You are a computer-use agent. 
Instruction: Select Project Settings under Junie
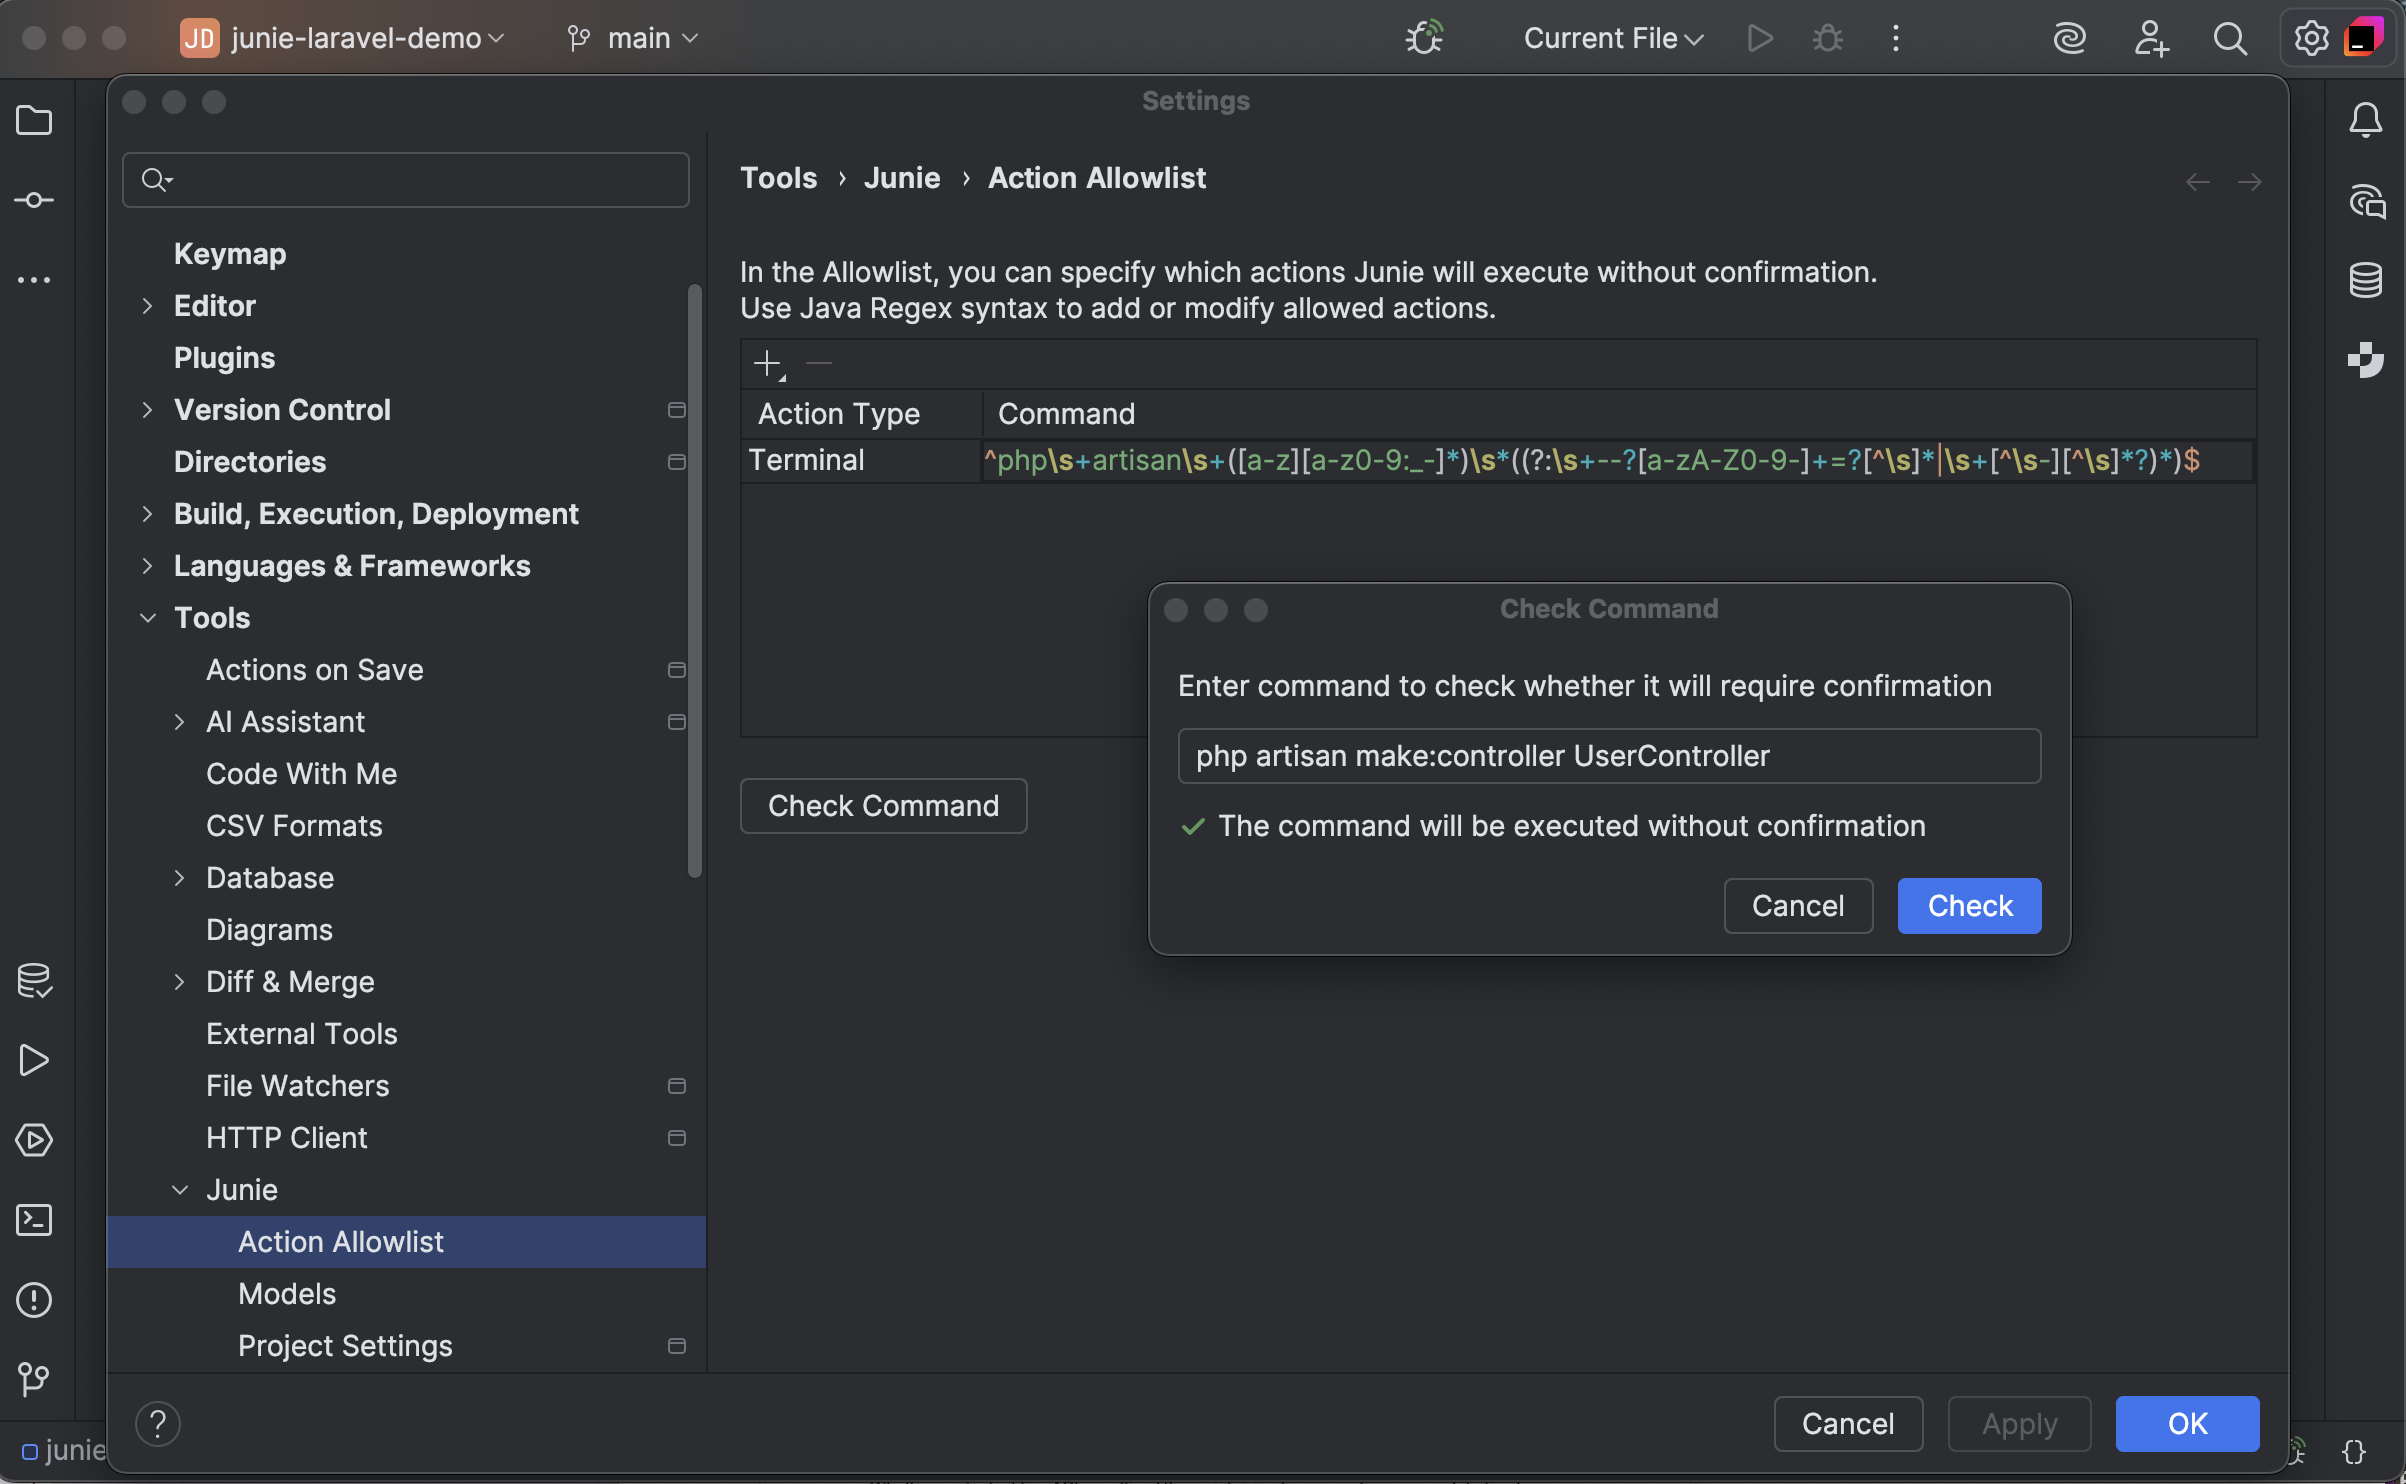tap(345, 1346)
